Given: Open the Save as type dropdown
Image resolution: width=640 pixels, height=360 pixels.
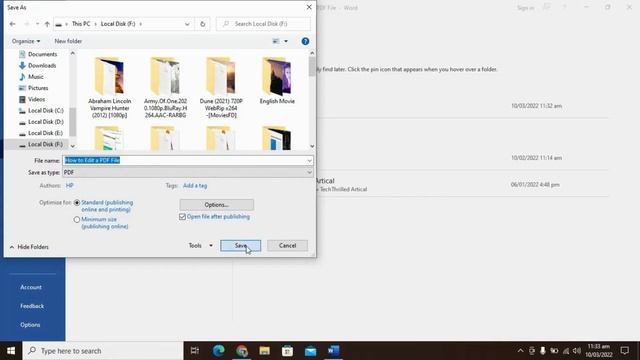Looking at the screenshot, I should (x=309, y=172).
